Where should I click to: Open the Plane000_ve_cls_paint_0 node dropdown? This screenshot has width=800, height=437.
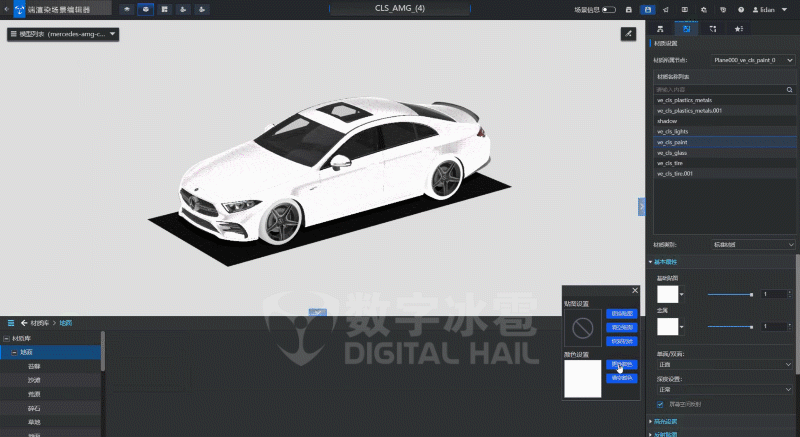coord(753,60)
